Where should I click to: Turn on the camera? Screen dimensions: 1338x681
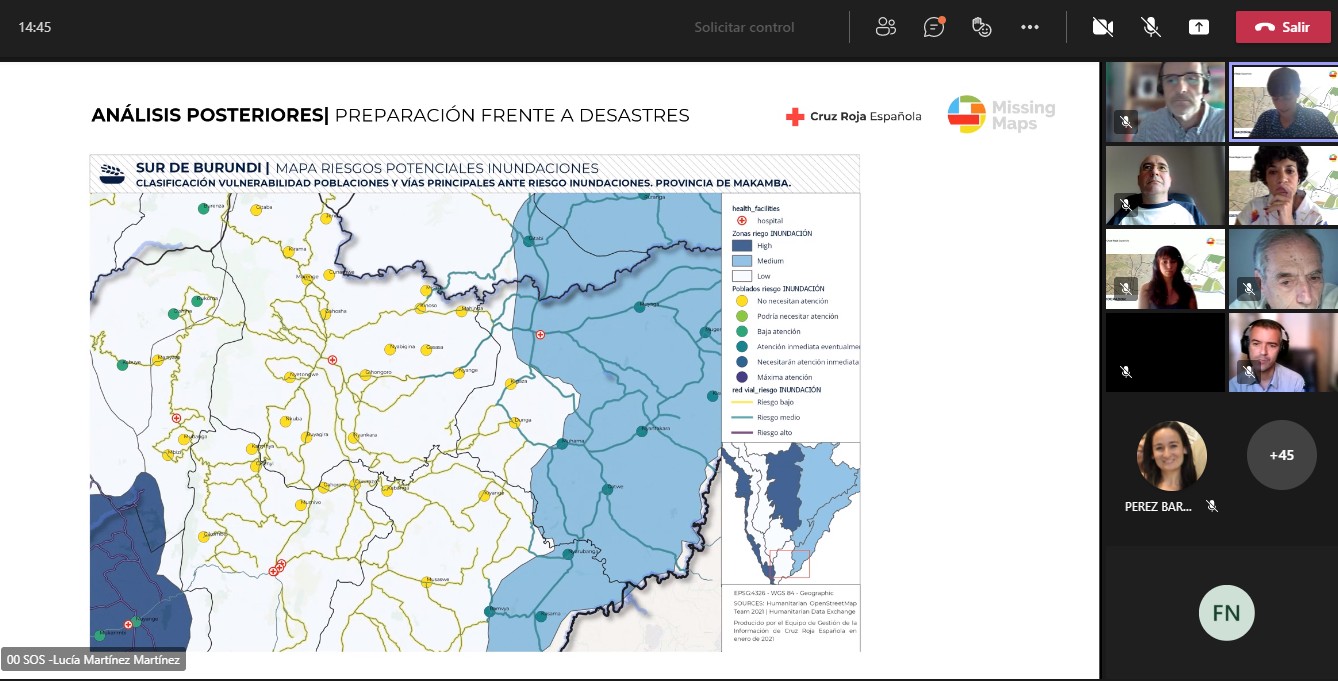point(1103,27)
